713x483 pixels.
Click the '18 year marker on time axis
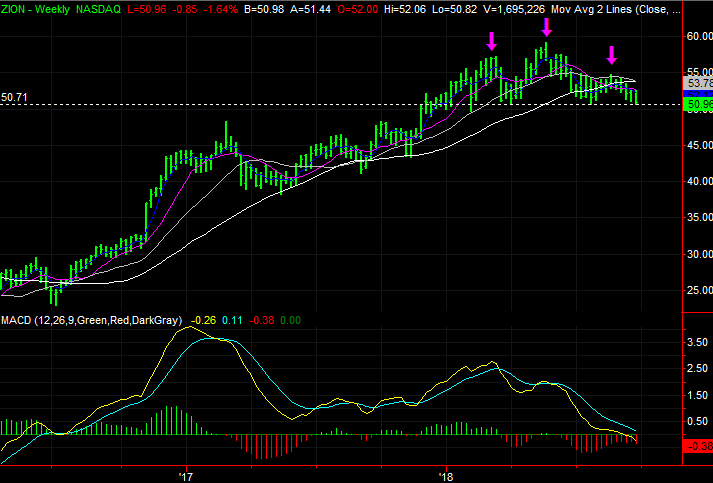[447, 475]
